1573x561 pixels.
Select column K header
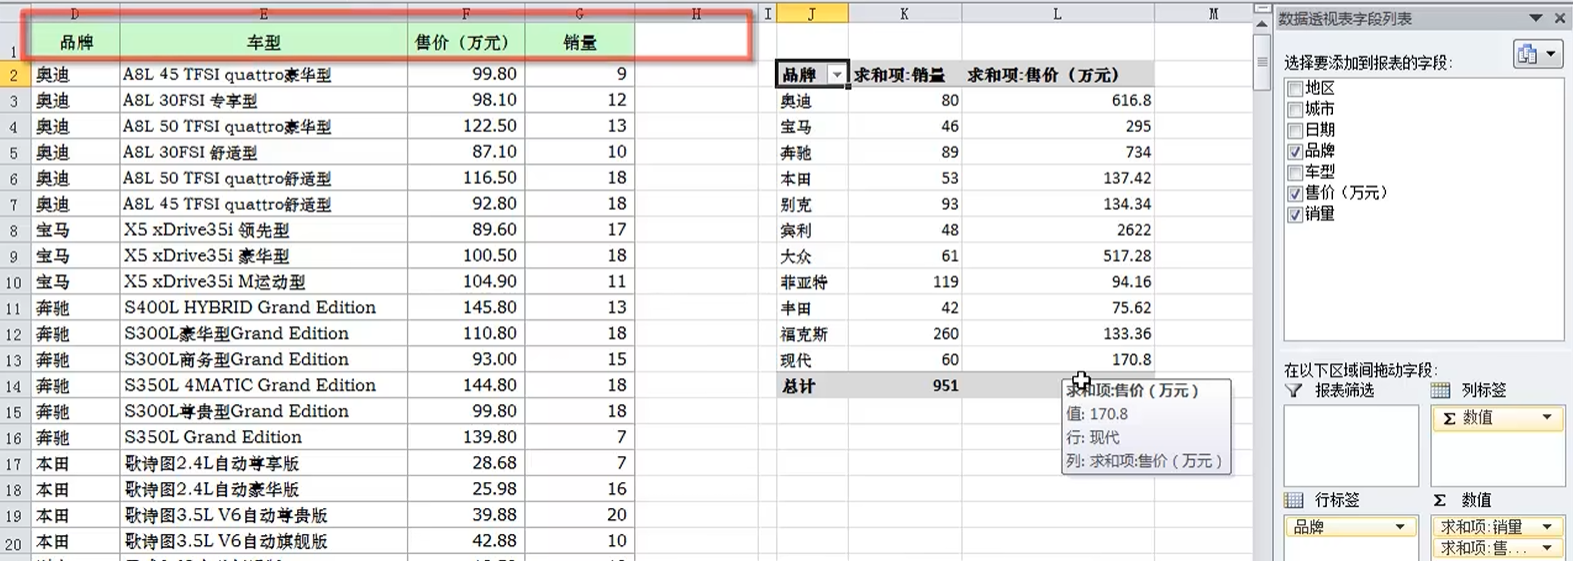pyautogui.click(x=905, y=13)
